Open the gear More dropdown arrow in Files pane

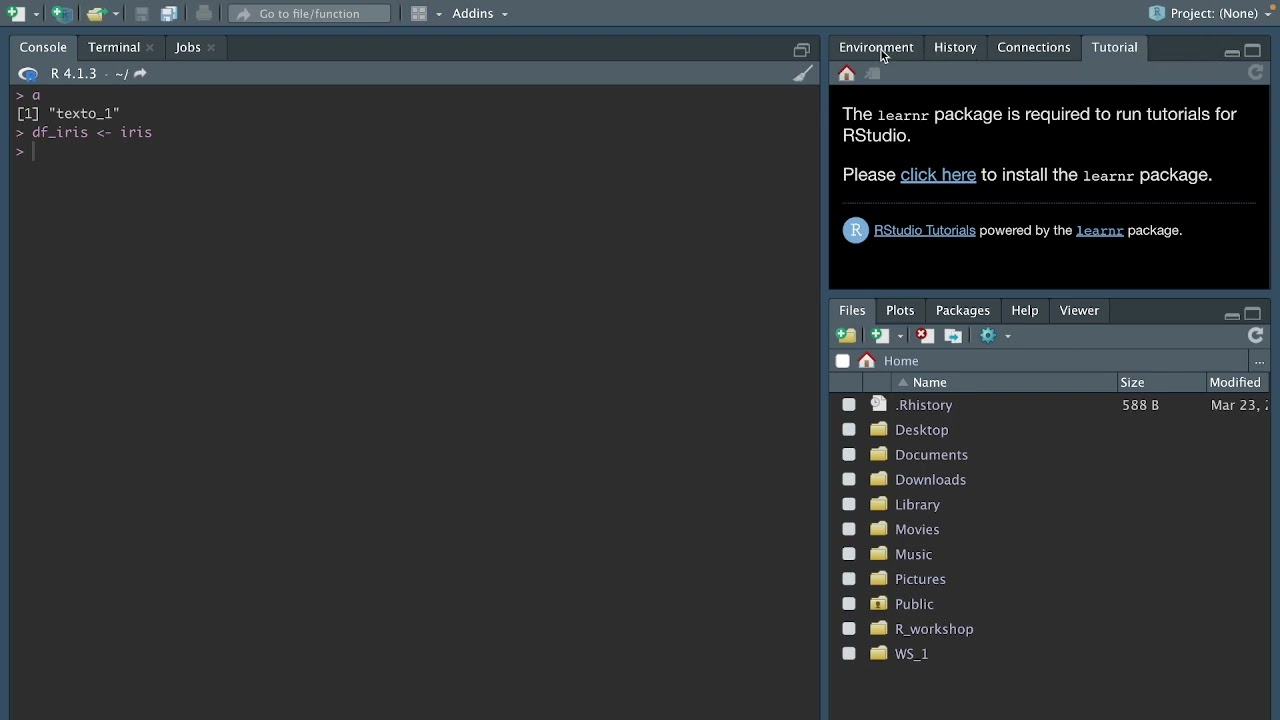(x=1007, y=337)
